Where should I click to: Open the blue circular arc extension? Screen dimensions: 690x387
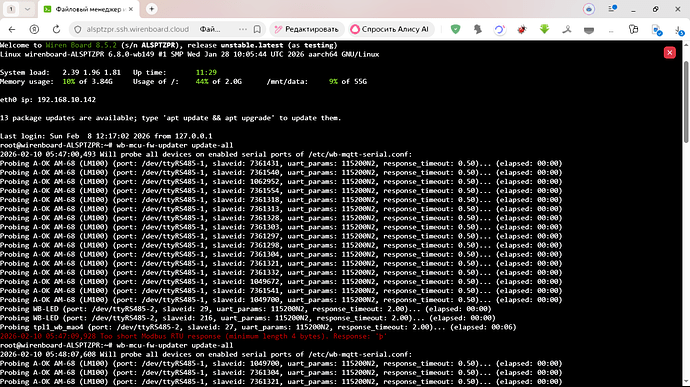499,29
